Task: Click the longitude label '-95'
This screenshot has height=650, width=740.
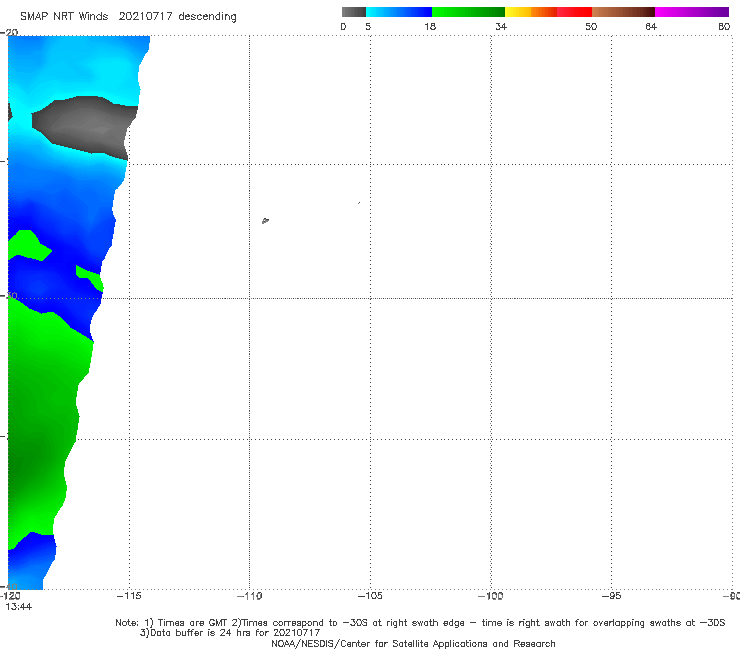Action: pos(611,596)
